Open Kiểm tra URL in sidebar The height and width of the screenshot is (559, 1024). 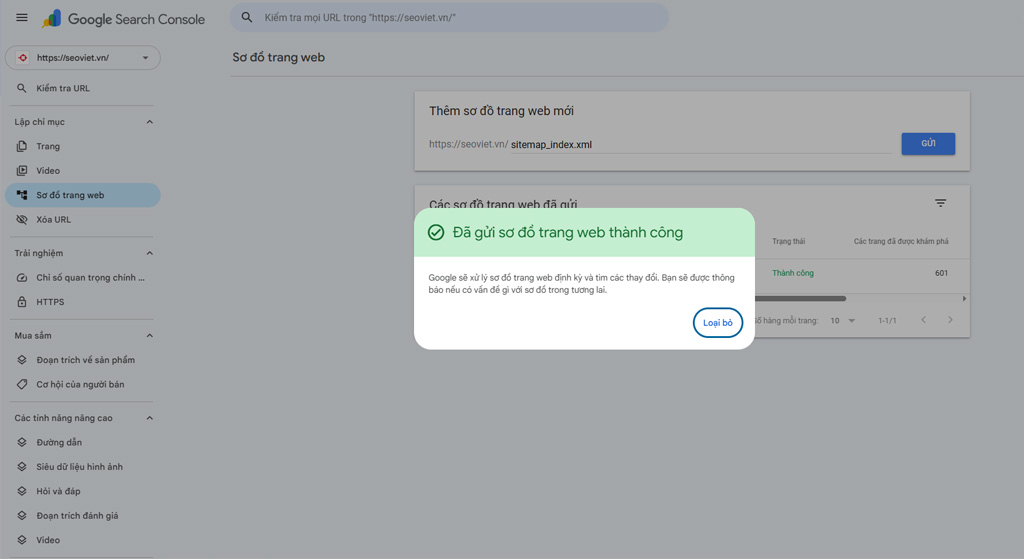(83, 88)
